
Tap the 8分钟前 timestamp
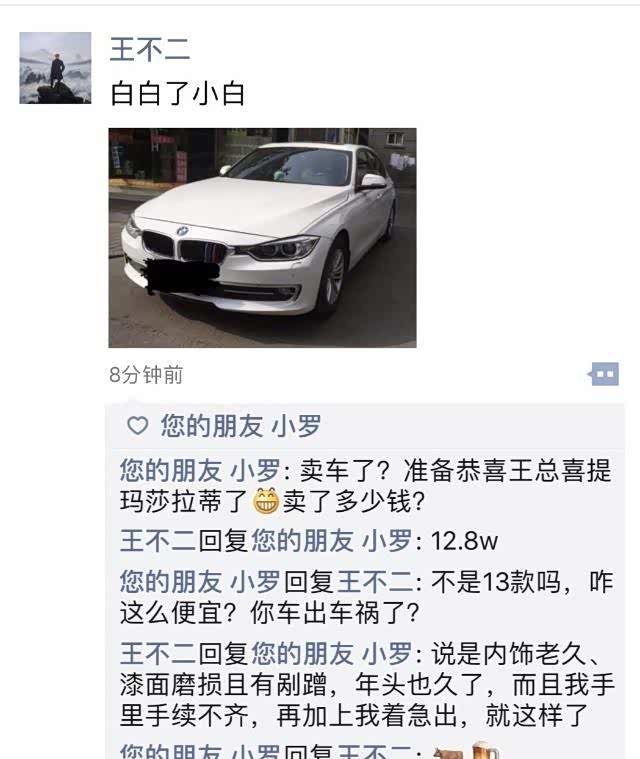(146, 375)
